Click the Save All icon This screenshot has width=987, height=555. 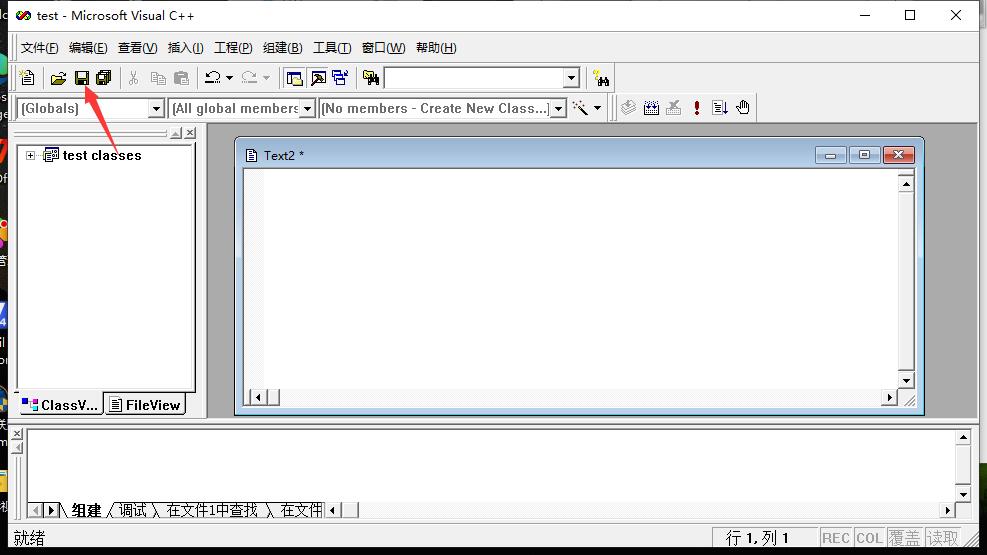(104, 78)
